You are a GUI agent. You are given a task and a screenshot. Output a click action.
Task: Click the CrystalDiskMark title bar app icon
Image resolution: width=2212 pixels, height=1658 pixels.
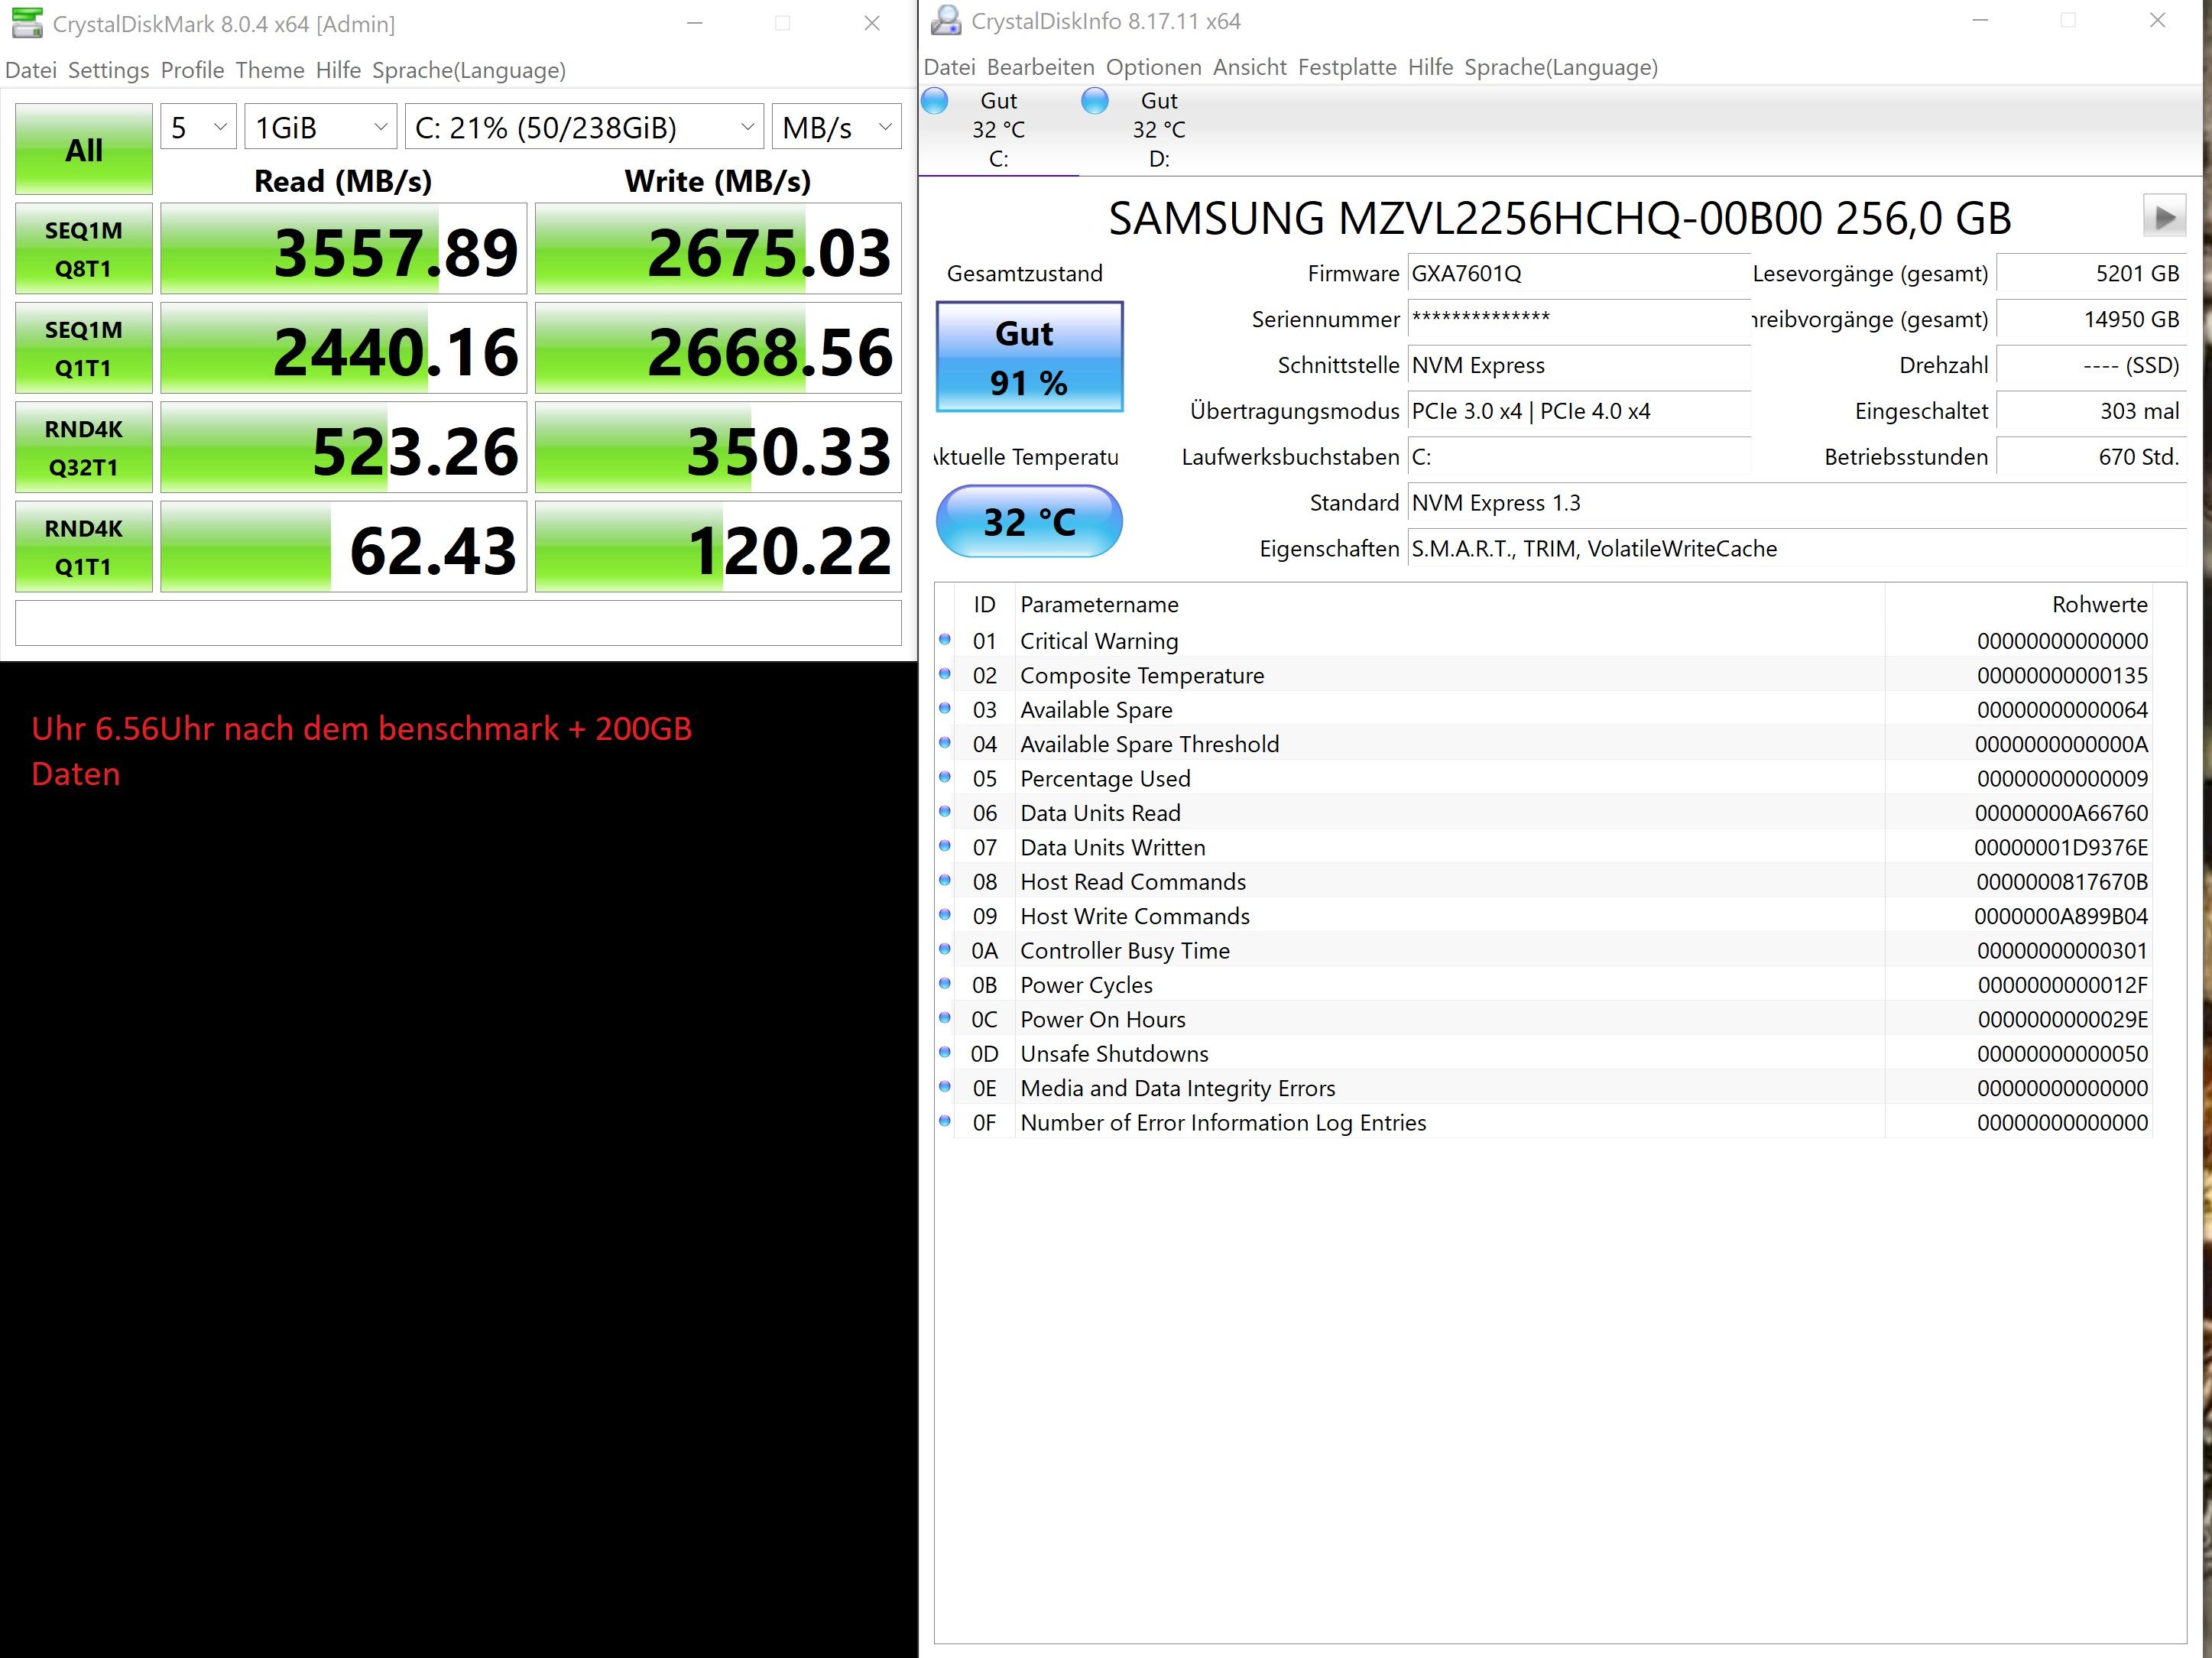point(27,23)
